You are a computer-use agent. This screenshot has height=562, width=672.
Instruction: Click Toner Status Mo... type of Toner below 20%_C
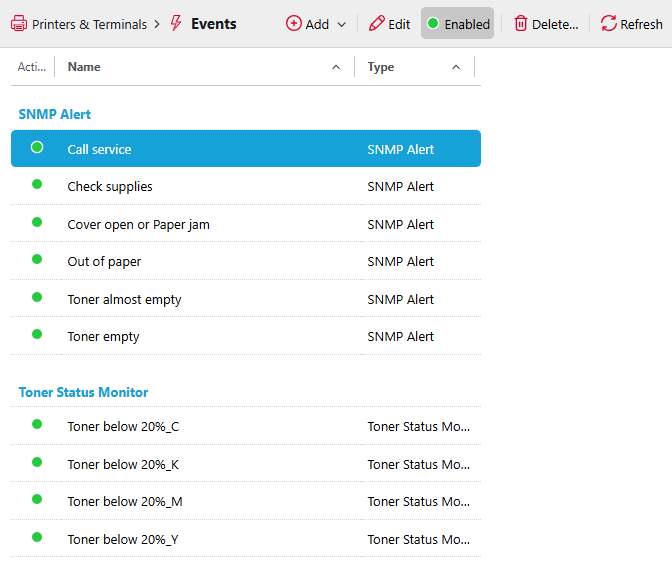point(419,427)
